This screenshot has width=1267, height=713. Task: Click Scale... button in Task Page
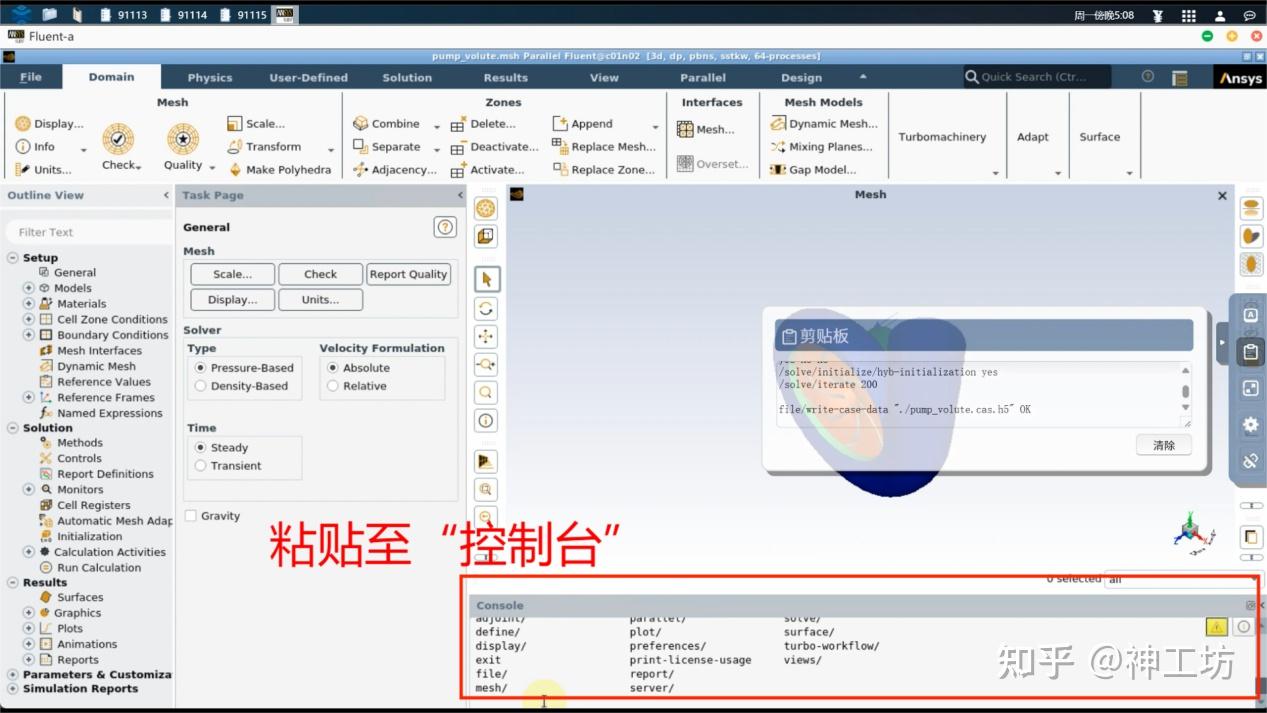(x=232, y=274)
